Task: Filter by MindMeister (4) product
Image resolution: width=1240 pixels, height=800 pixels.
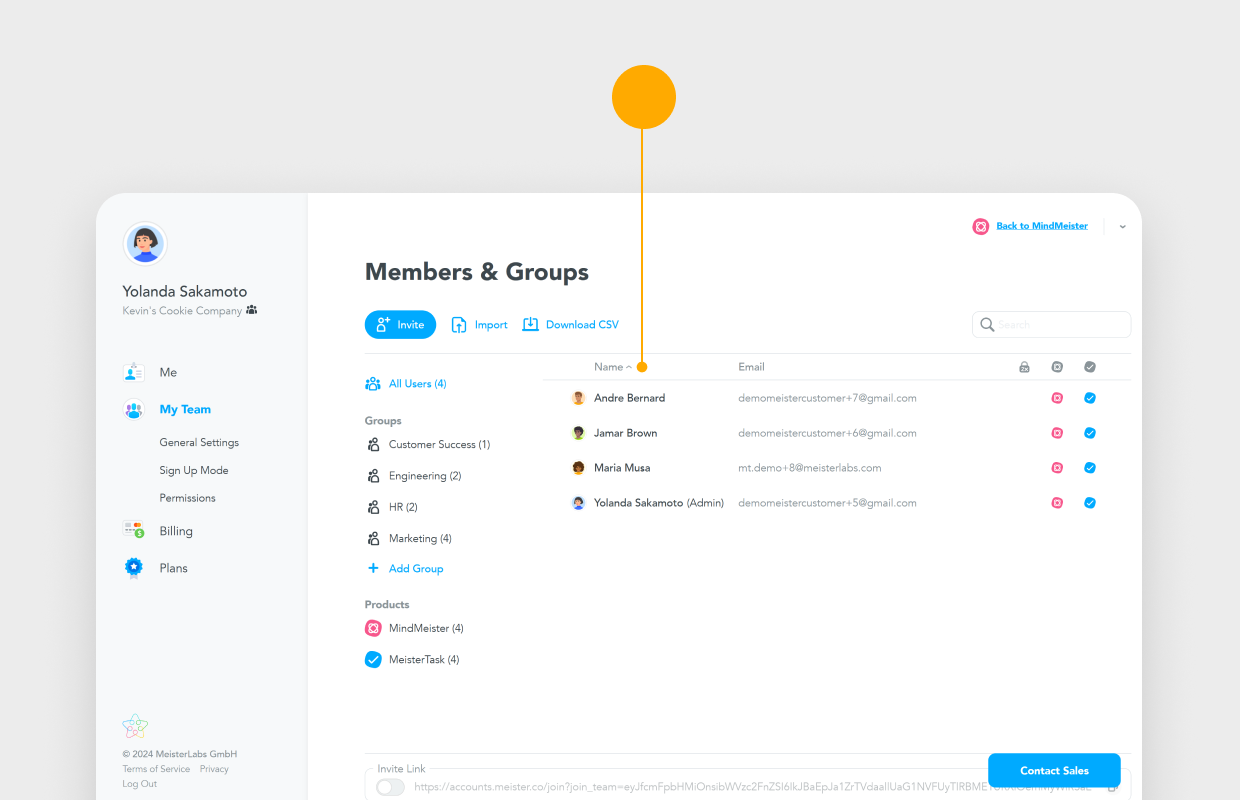Action: [x=426, y=628]
